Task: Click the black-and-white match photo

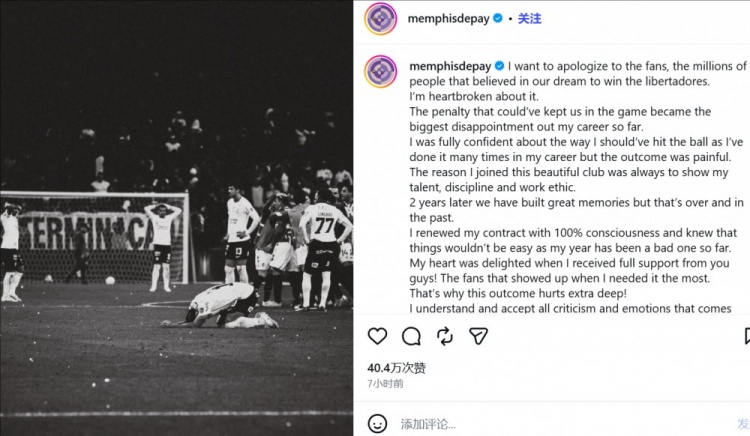Action: 176,218
